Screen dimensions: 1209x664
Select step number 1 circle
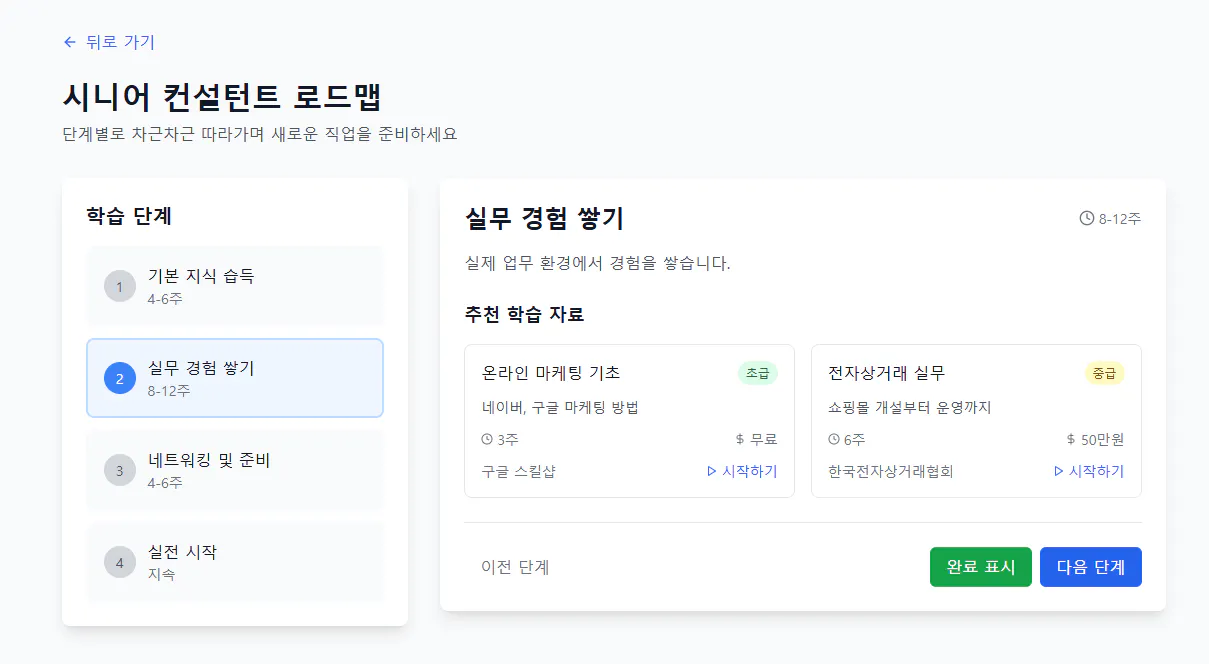[119, 287]
